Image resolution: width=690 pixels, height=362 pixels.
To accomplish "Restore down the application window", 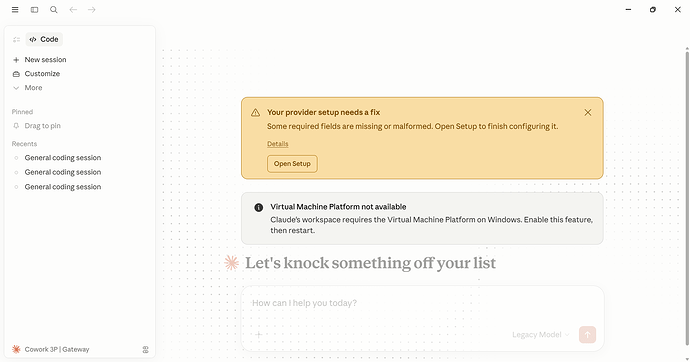I will [x=653, y=10].
